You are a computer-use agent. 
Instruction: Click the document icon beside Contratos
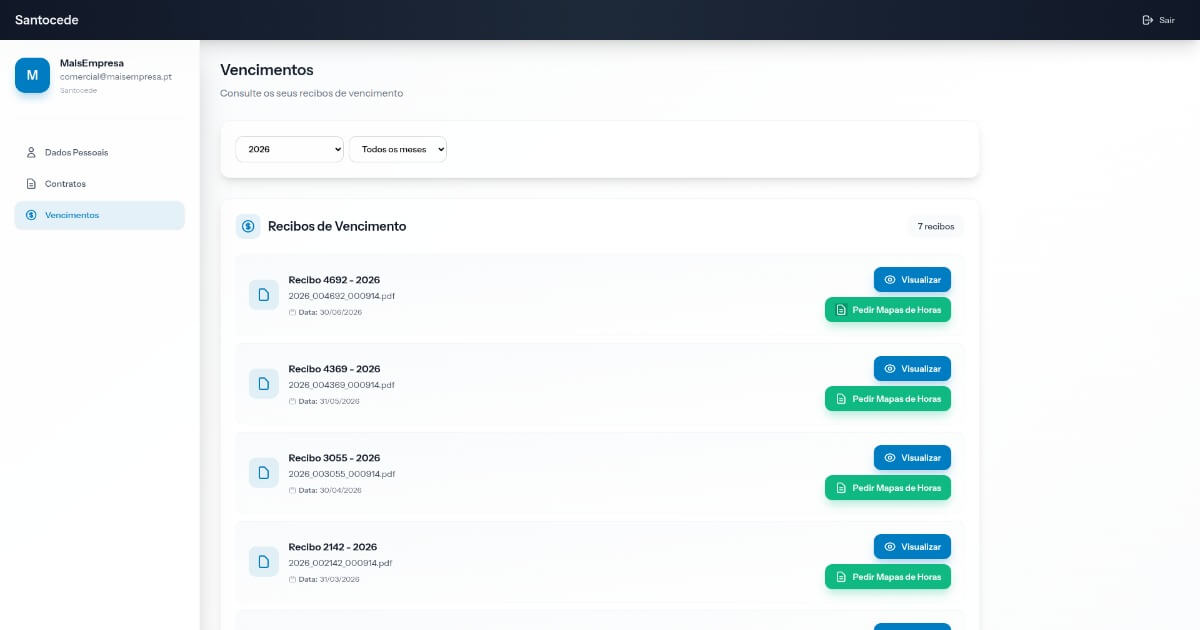click(31, 184)
